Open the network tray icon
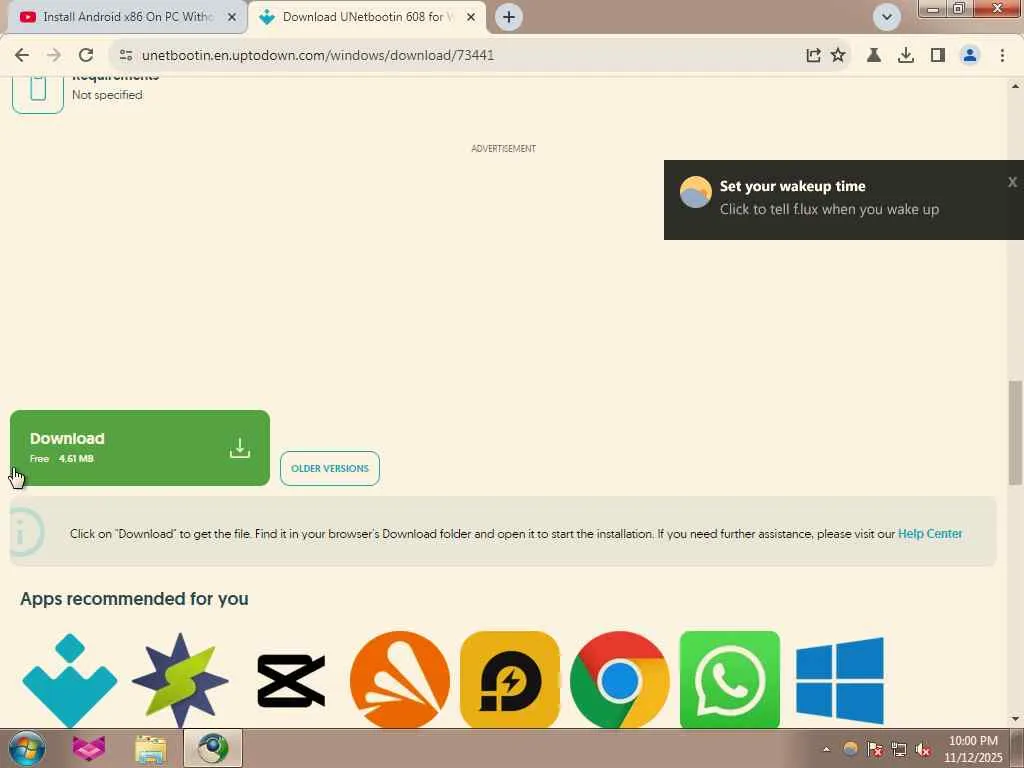The width and height of the screenshot is (1024, 768). 899,749
